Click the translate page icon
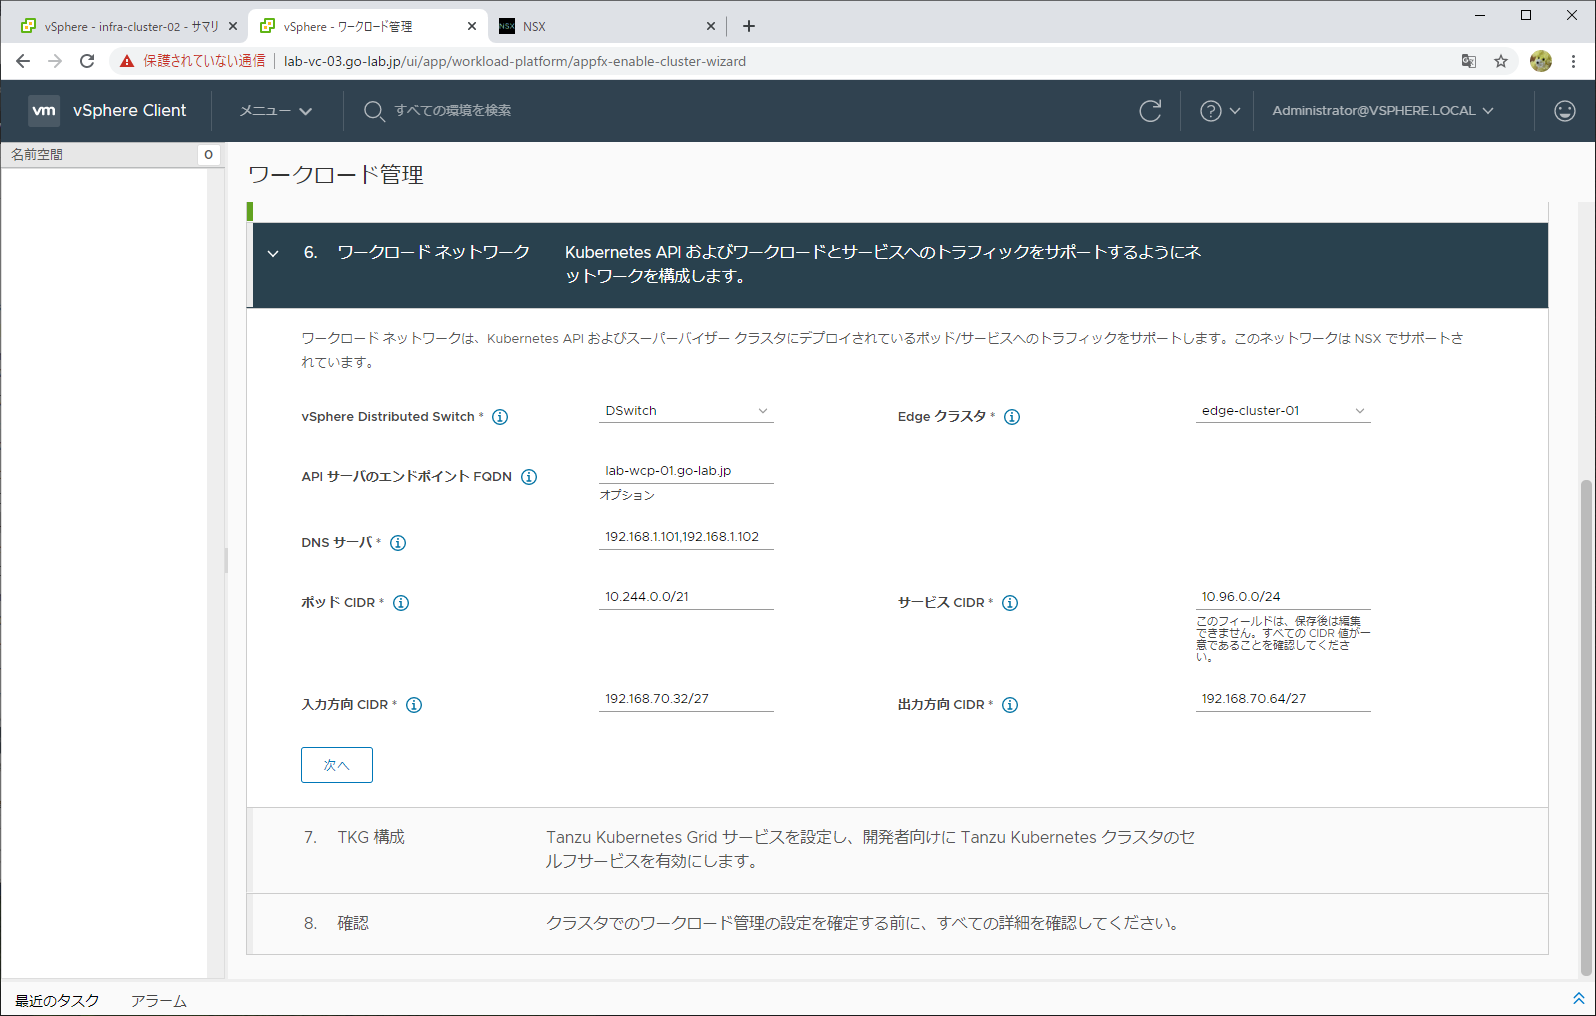This screenshot has height=1016, width=1596. tap(1469, 61)
